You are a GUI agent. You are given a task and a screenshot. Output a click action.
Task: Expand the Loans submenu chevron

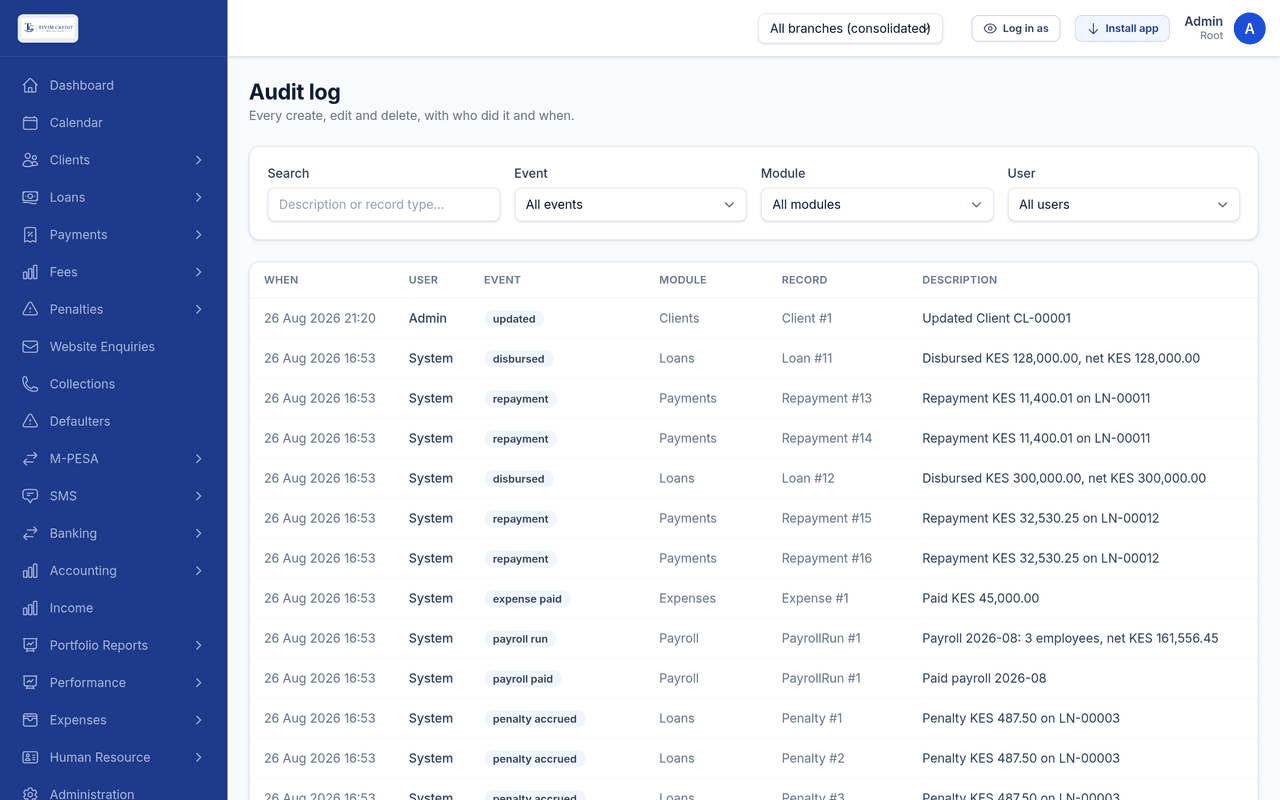click(x=198, y=197)
